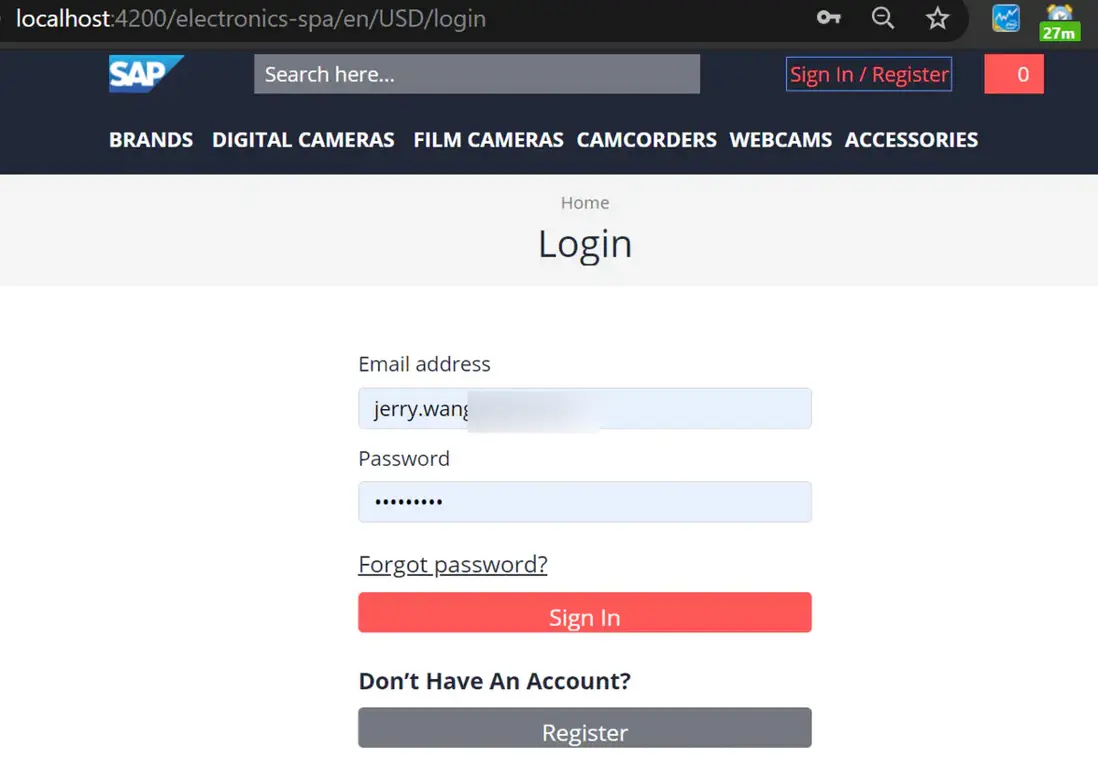1098x777 pixels.
Task: Click the gray Register button
Action: [585, 728]
